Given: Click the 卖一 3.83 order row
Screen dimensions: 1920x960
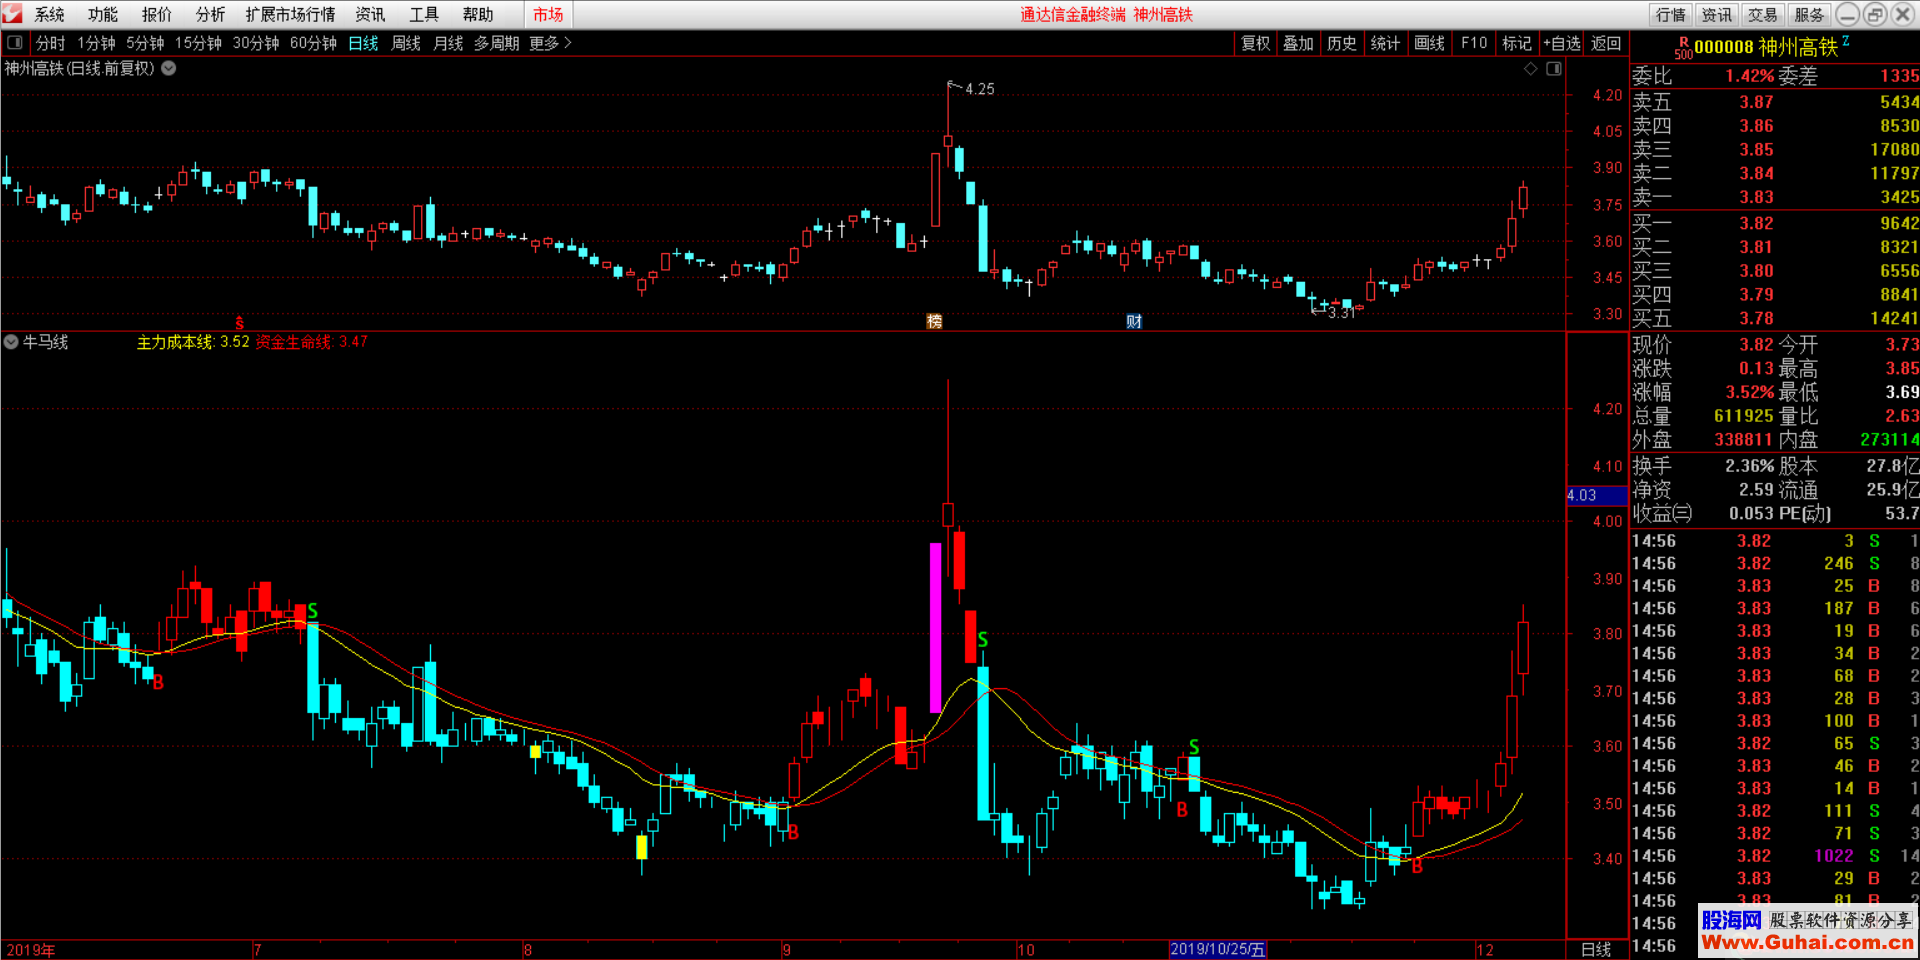Looking at the screenshot, I should click(1775, 197).
